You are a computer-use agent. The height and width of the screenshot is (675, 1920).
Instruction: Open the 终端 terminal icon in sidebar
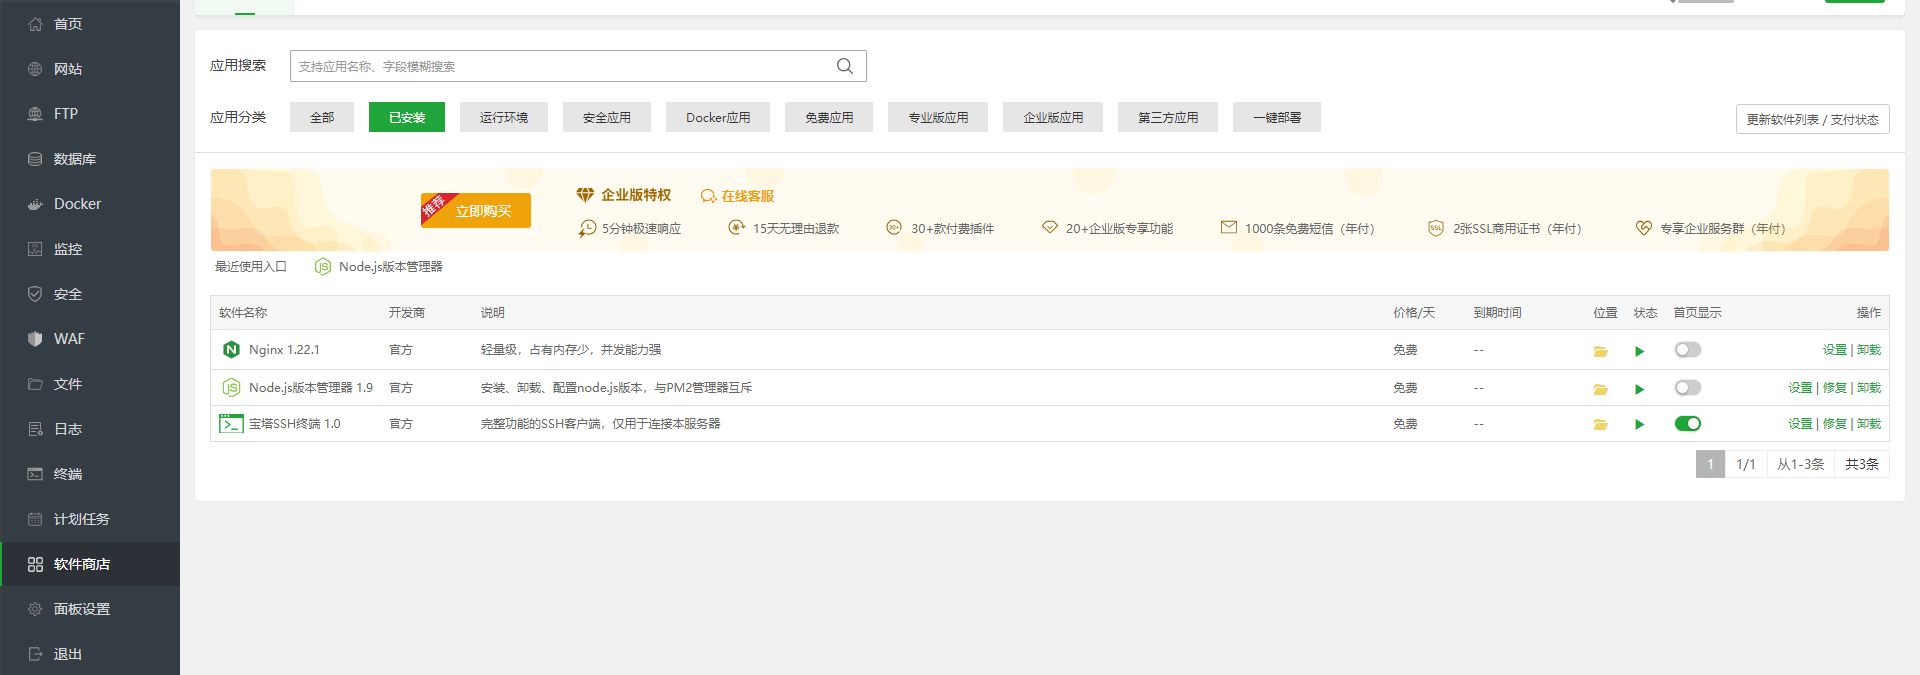click(35, 474)
